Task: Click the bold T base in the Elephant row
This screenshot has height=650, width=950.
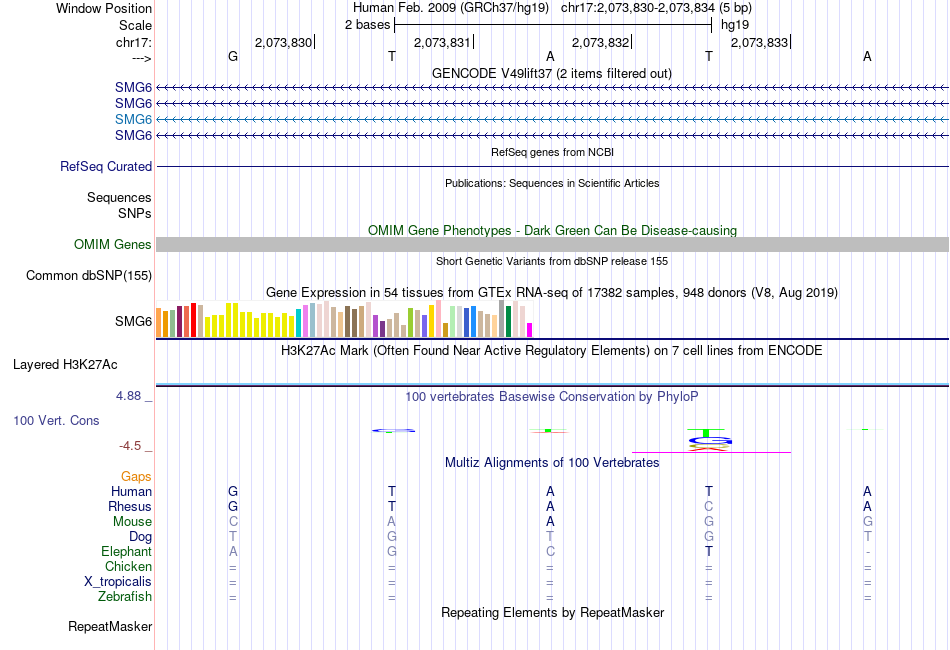Action: (x=708, y=552)
